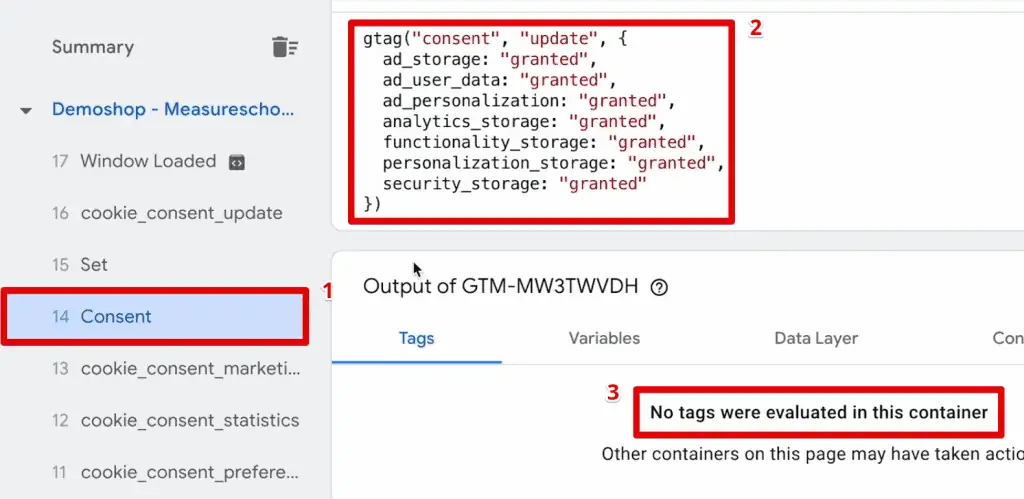Collapse the Demoshop container event list arrow
The height and width of the screenshot is (499, 1024).
tap(26, 110)
